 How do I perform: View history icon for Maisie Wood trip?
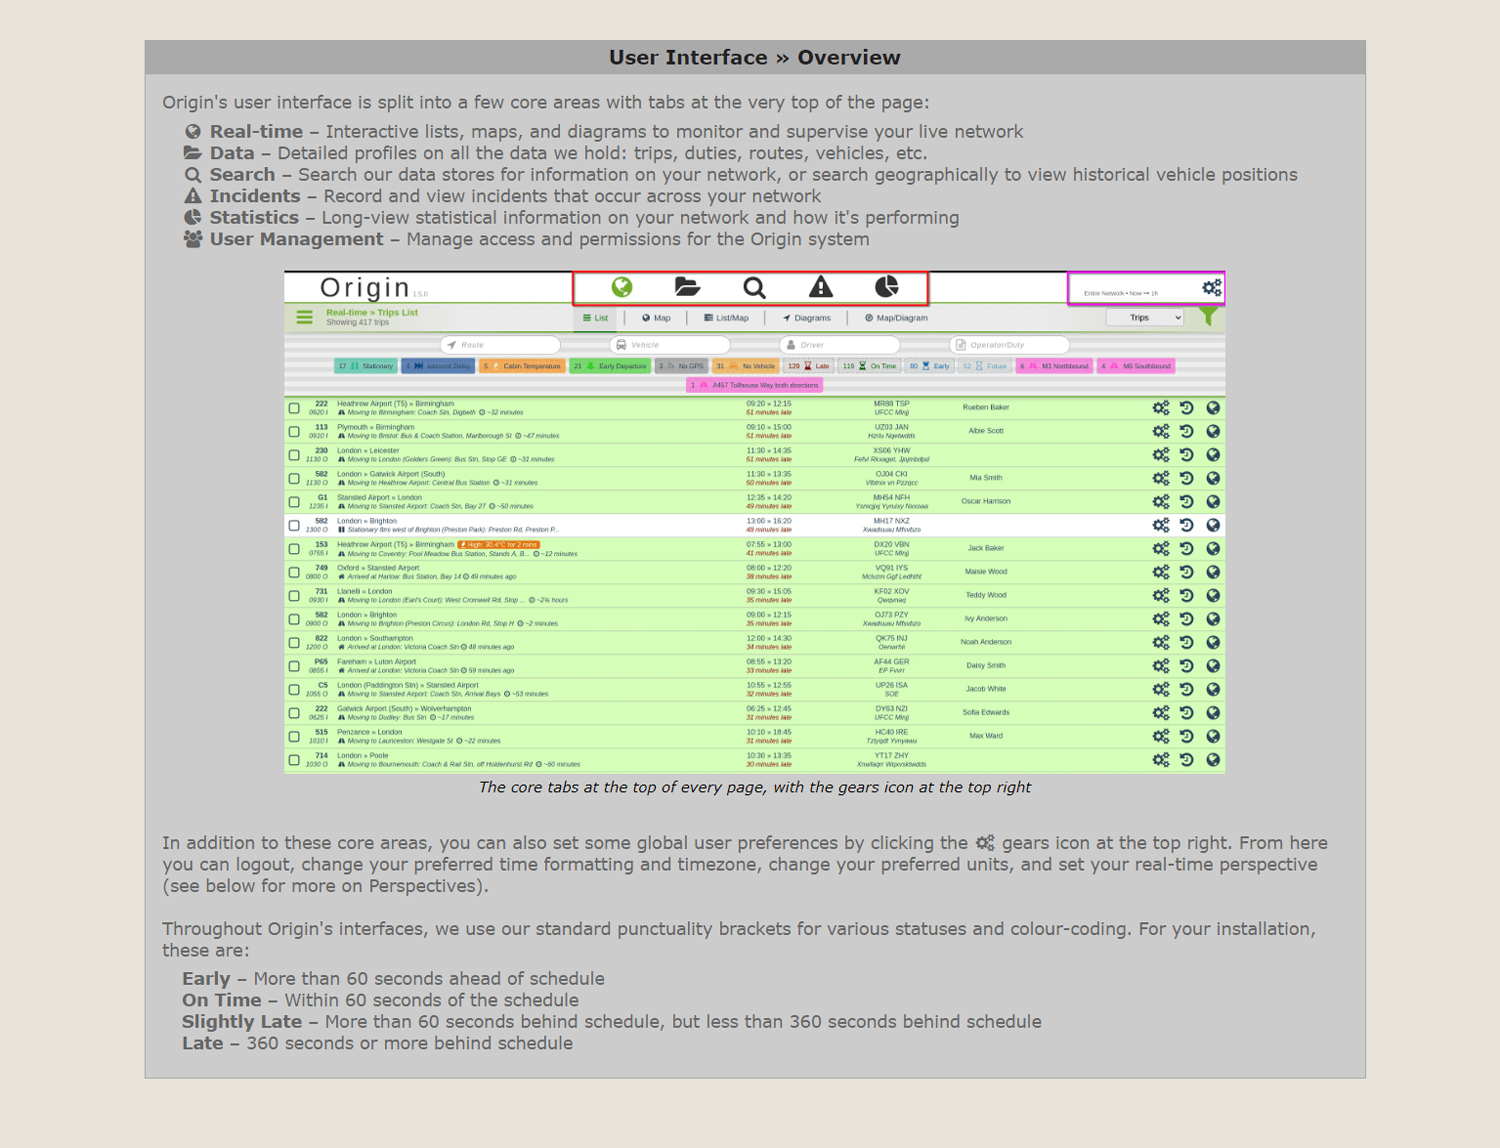1187,572
